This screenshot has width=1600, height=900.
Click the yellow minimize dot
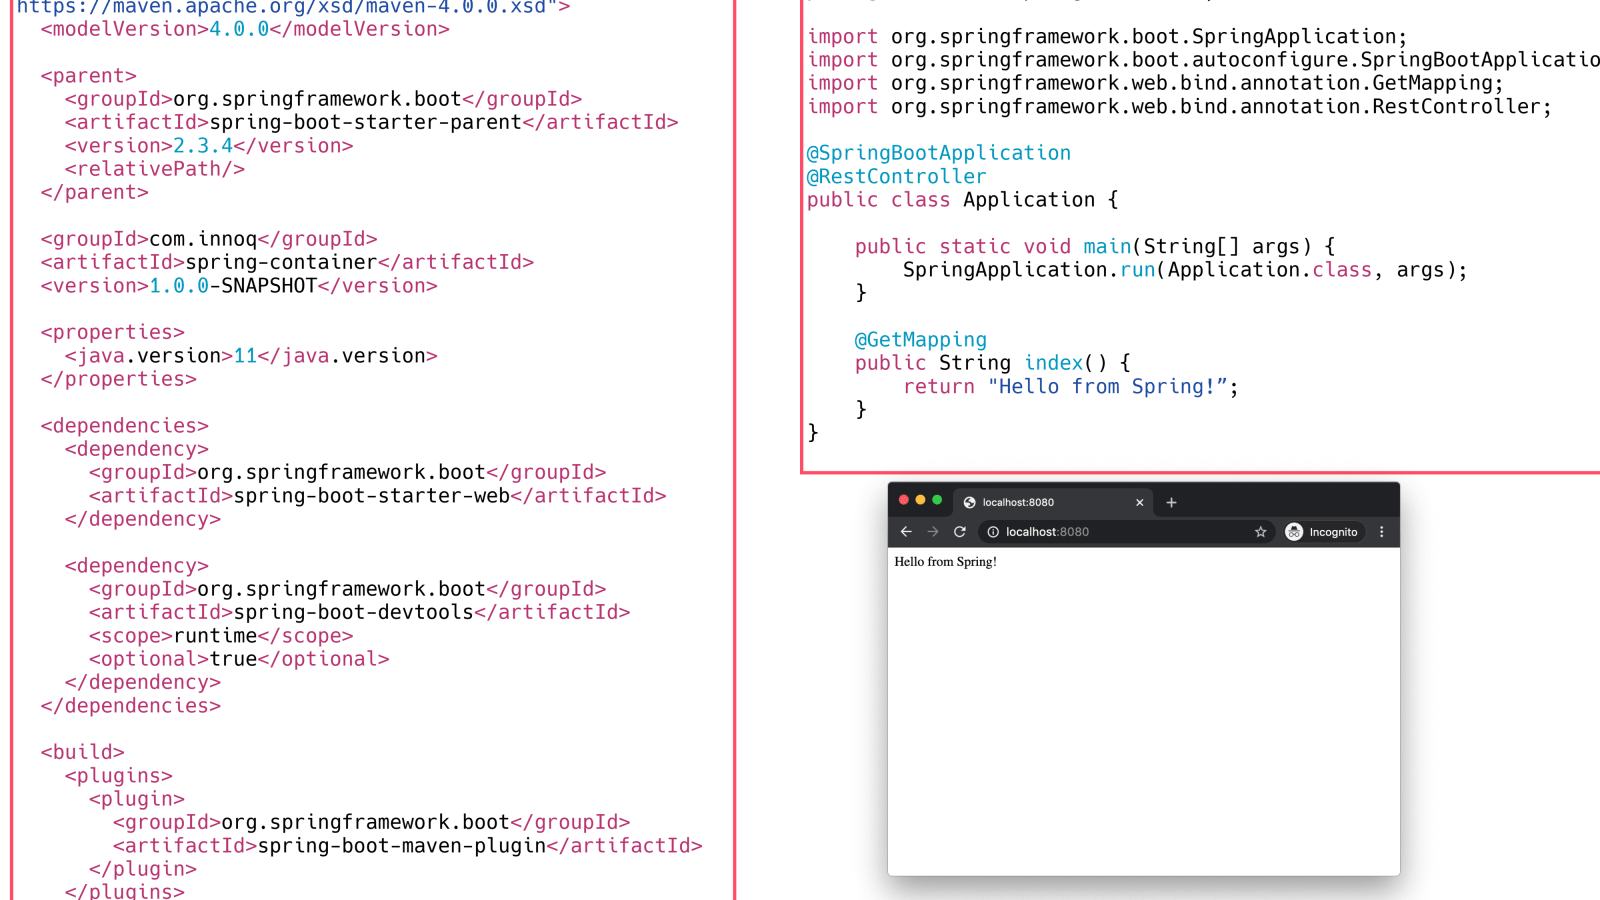tap(920, 500)
